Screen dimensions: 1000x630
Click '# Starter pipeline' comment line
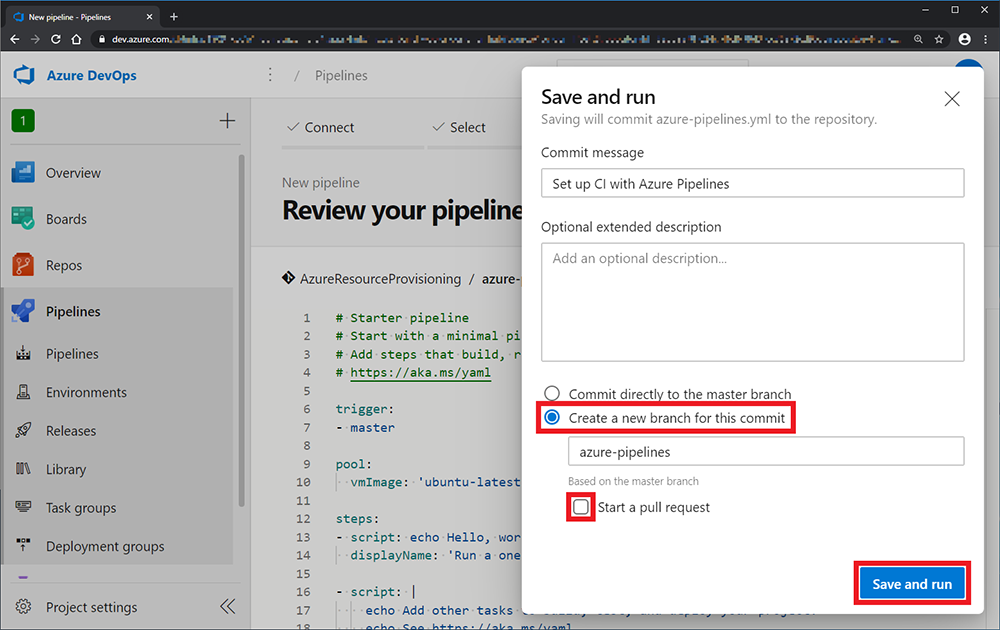click(402, 318)
